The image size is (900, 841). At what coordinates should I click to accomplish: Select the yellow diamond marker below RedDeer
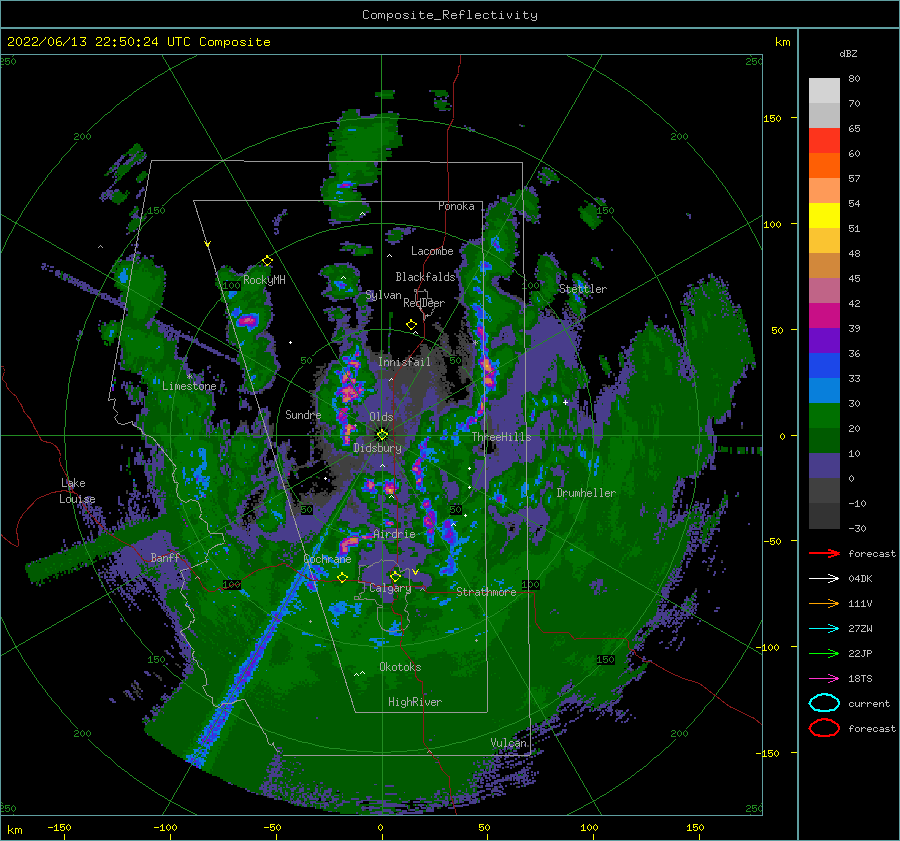[x=412, y=325]
